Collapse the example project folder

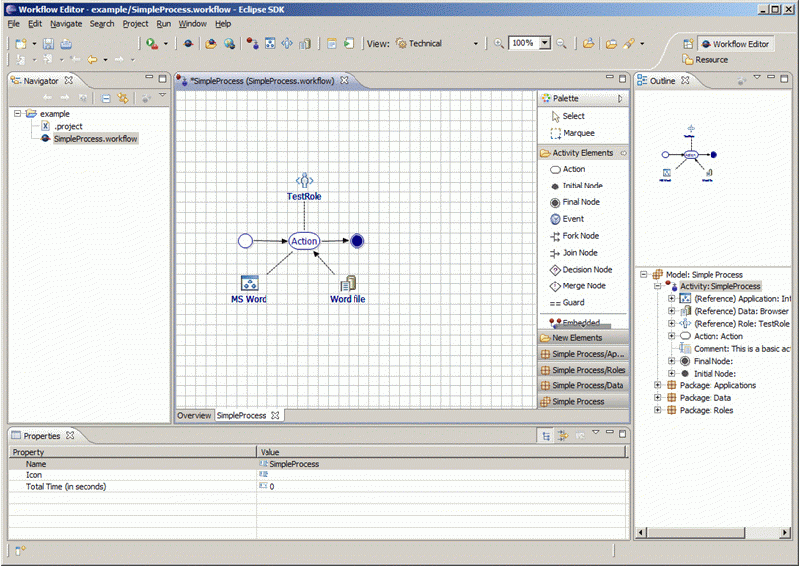point(17,113)
